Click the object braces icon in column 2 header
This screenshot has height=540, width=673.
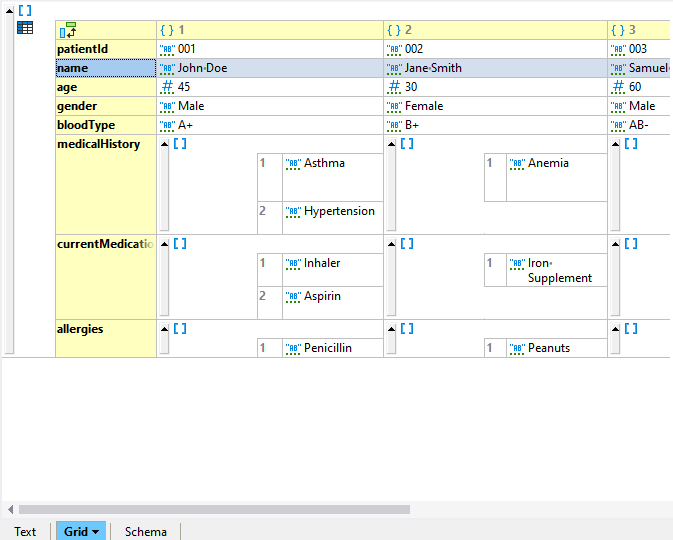[393, 31]
